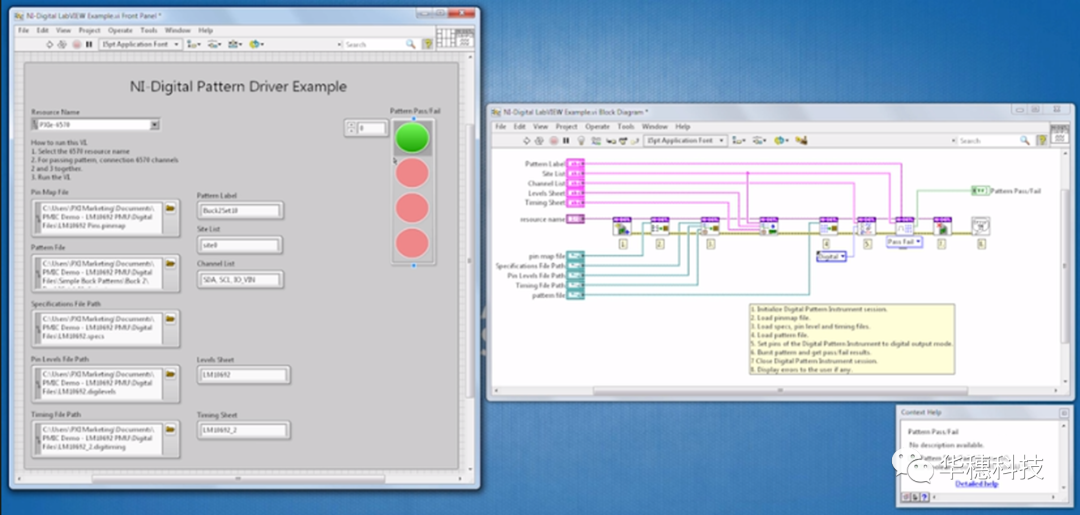Expand Resource Name dropdown arrow
Screen dimensions: 1080x515
(154, 125)
